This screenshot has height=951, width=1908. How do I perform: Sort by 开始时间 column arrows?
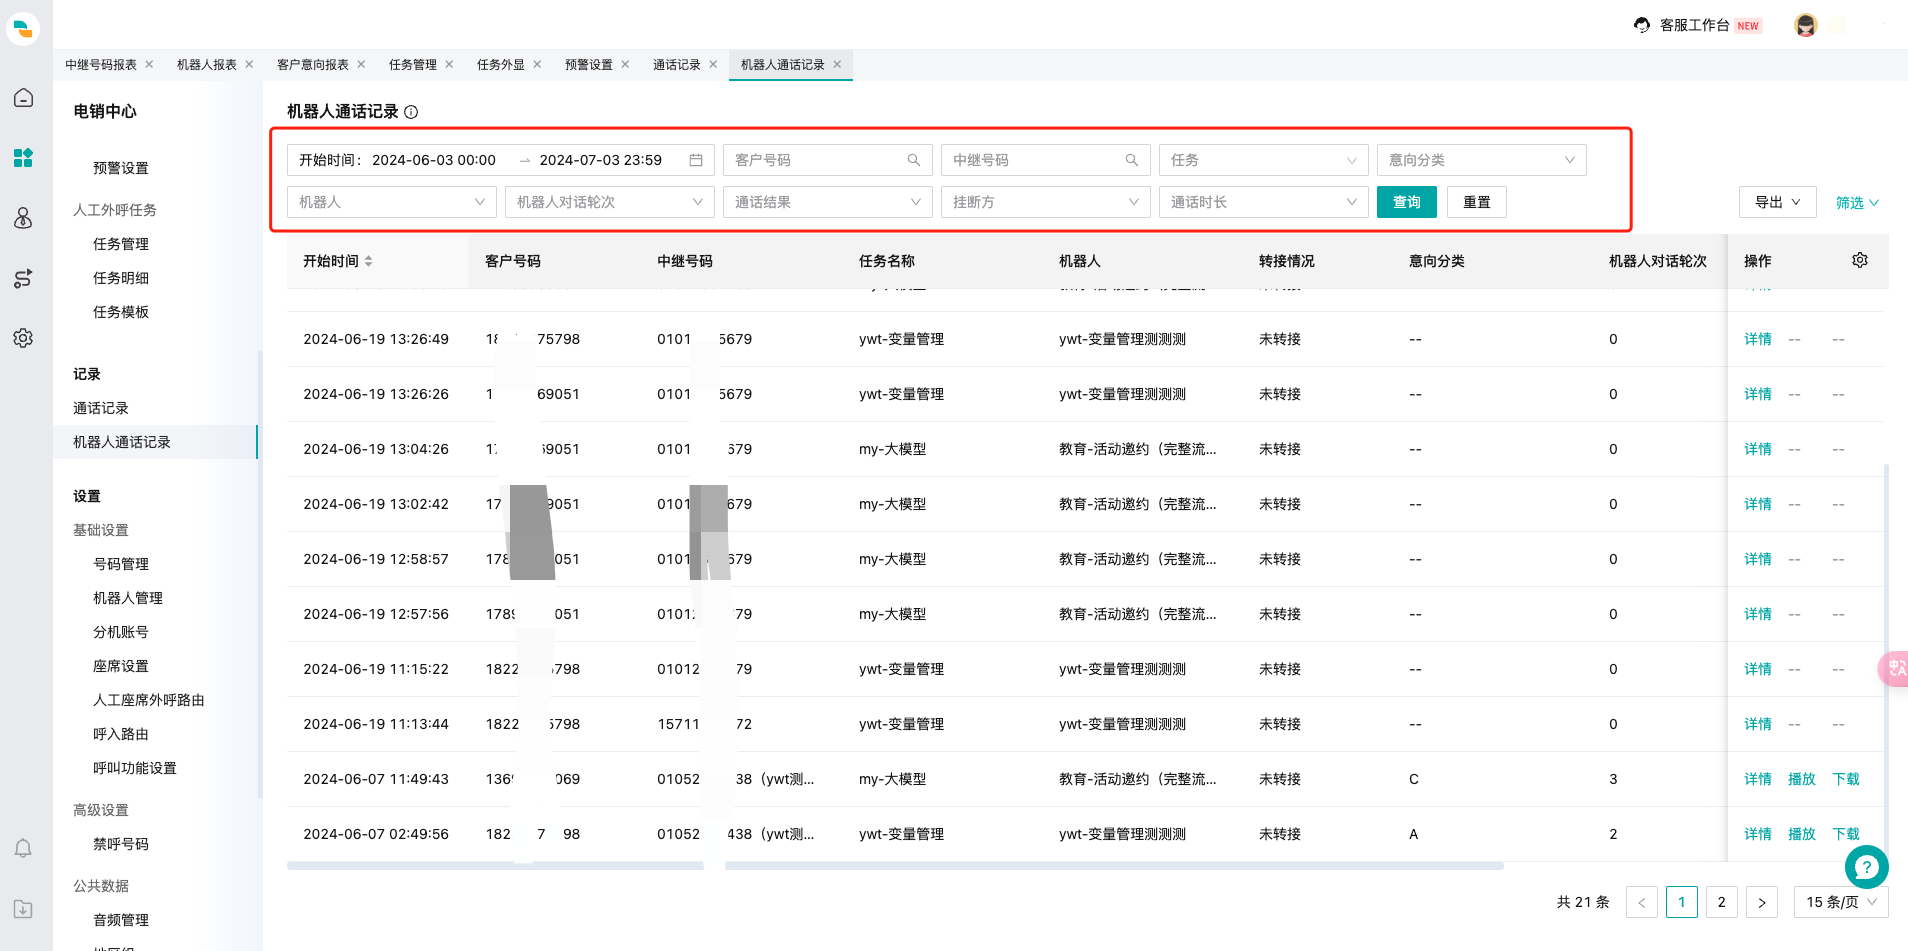click(x=369, y=261)
